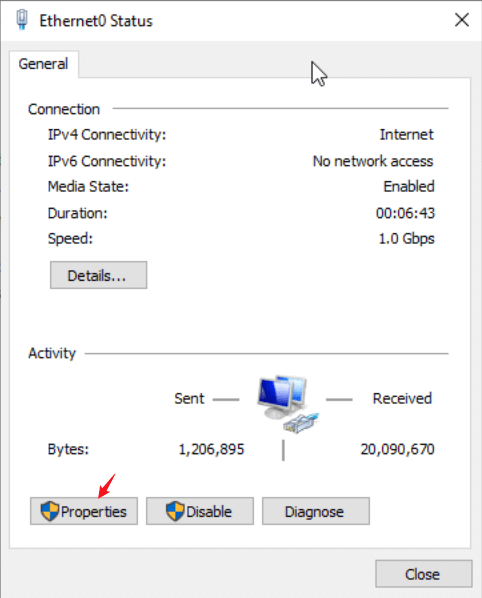The image size is (482, 598).
Task: Click the shield icon on Disable button
Action: pyautogui.click(x=175, y=511)
